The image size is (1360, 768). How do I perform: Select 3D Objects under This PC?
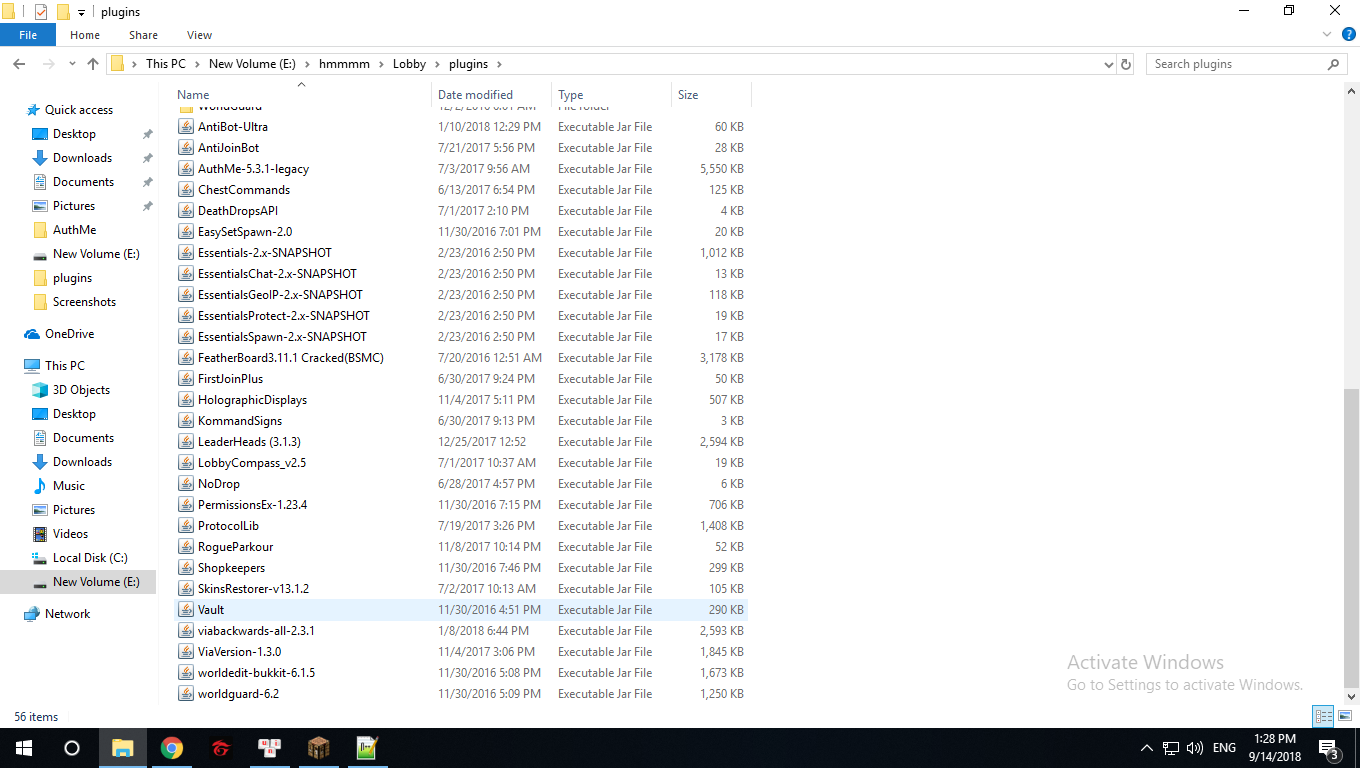coord(81,390)
